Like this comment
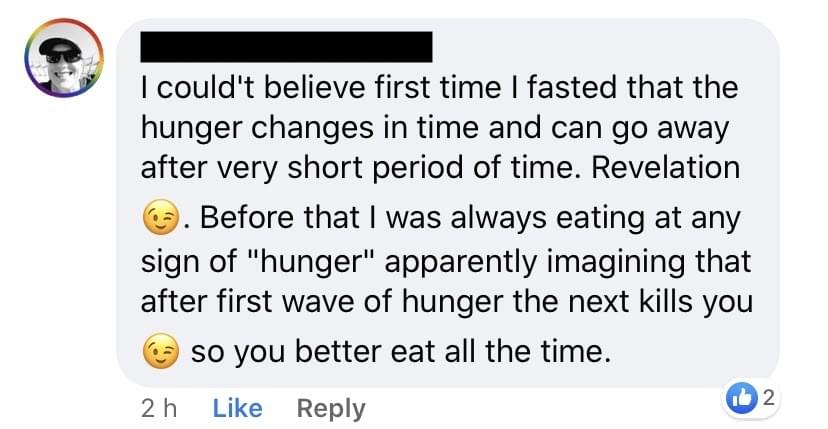This screenshot has width=828, height=429. coord(237,408)
